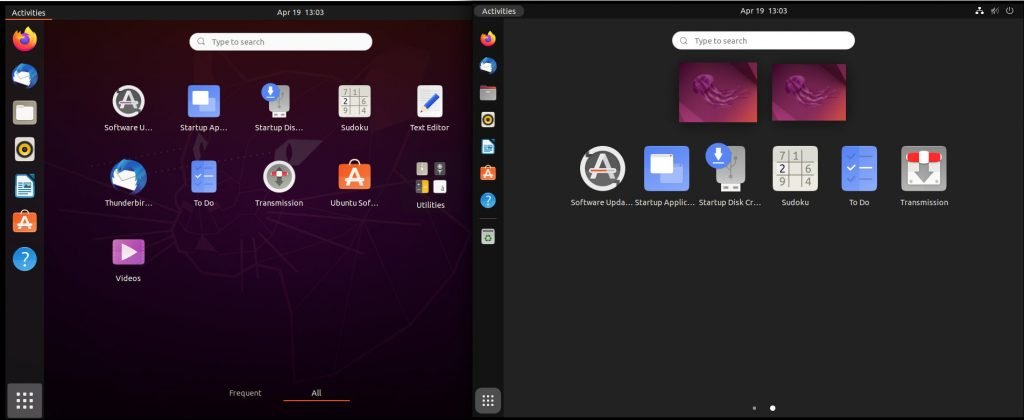This screenshot has height=420, width=1024.
Task: Switch to the Frequent tab
Action: point(245,393)
